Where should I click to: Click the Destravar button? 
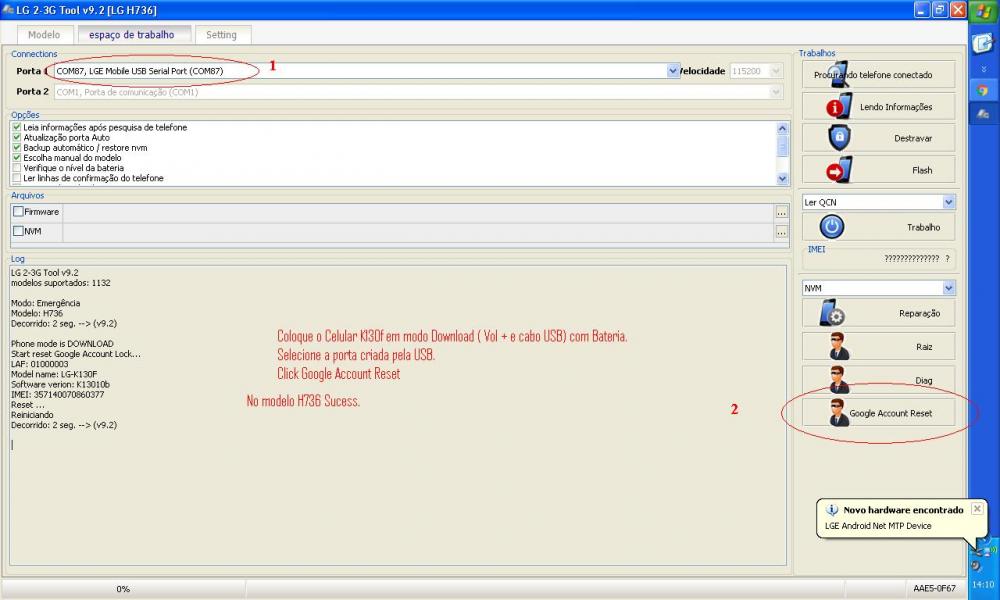coord(878,138)
